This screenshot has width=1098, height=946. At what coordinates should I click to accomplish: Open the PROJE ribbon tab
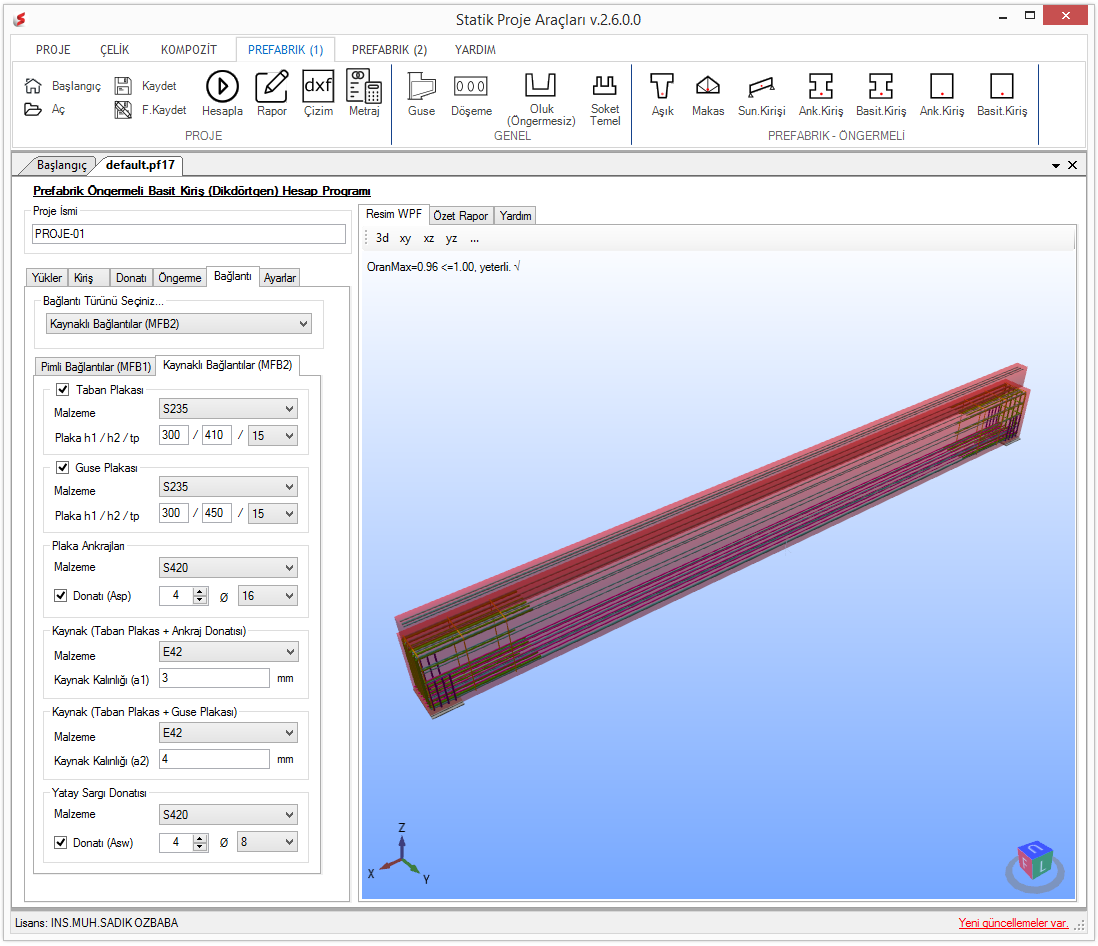pos(53,50)
